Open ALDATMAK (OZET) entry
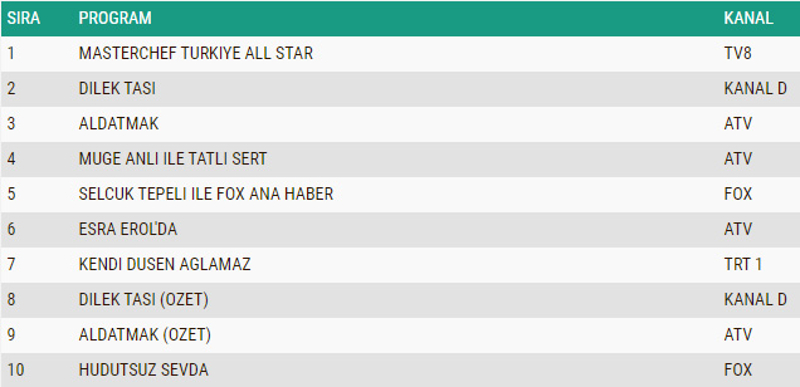 pyautogui.click(x=144, y=335)
